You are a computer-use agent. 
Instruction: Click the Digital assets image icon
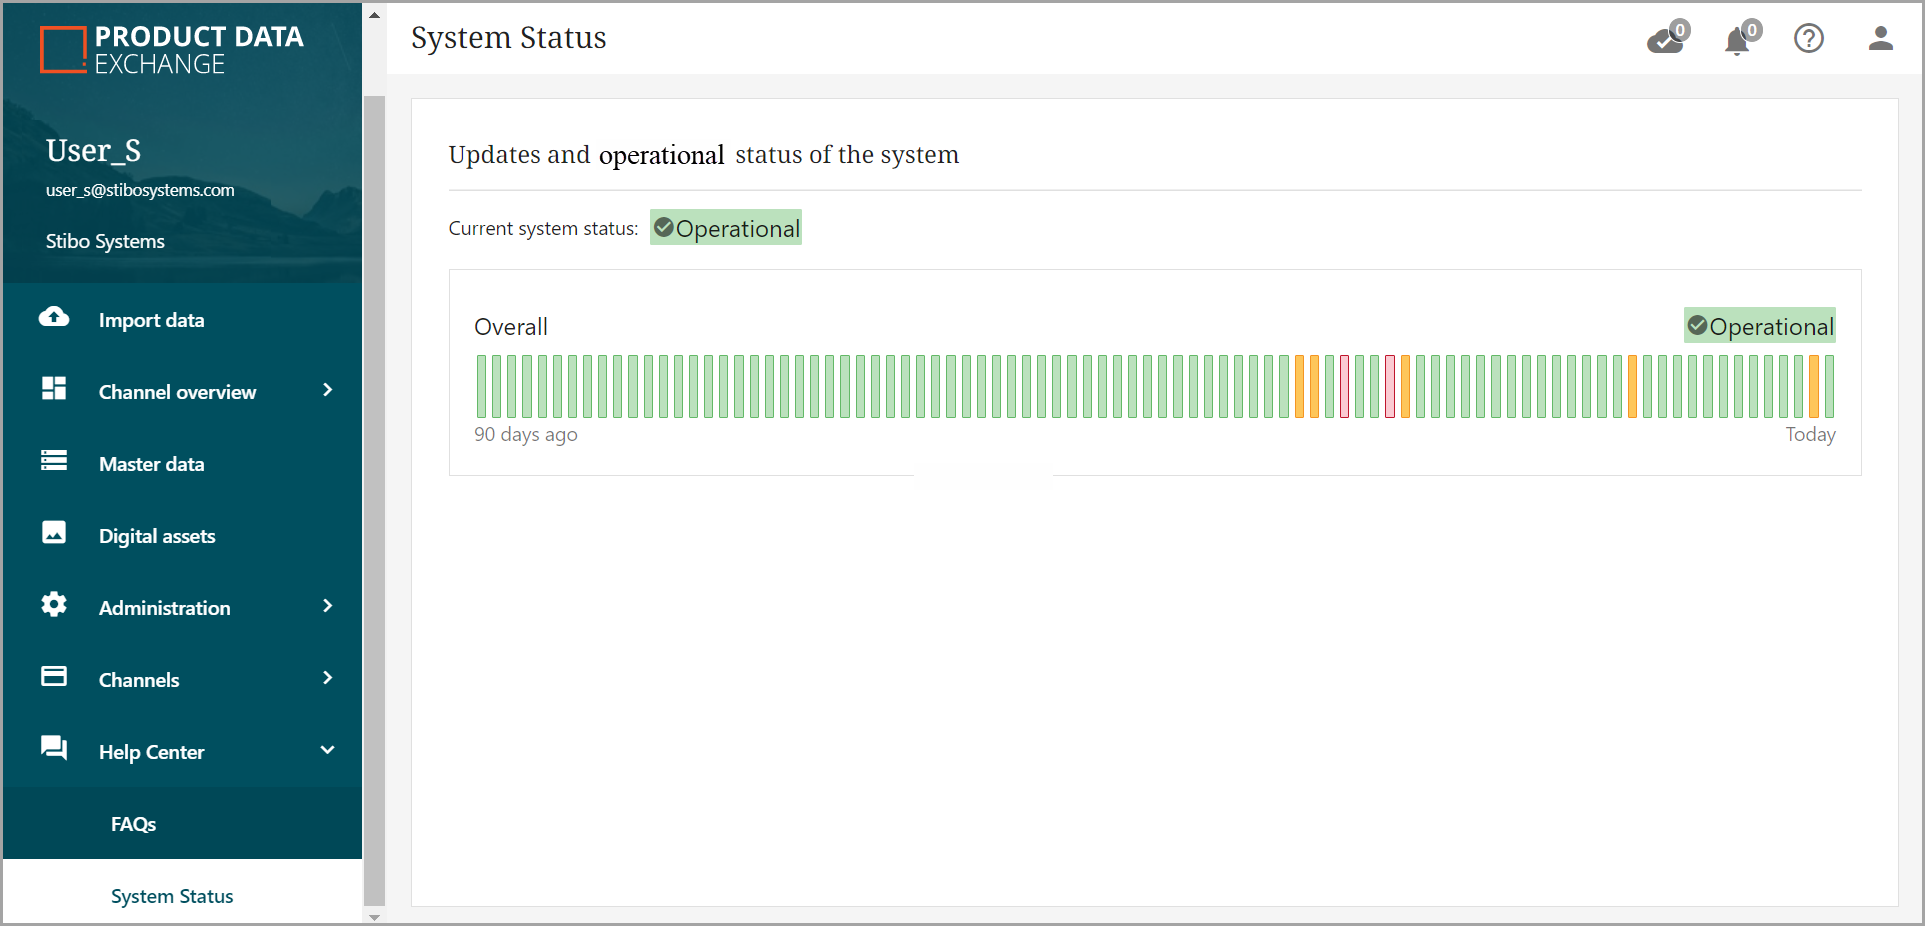pos(54,533)
